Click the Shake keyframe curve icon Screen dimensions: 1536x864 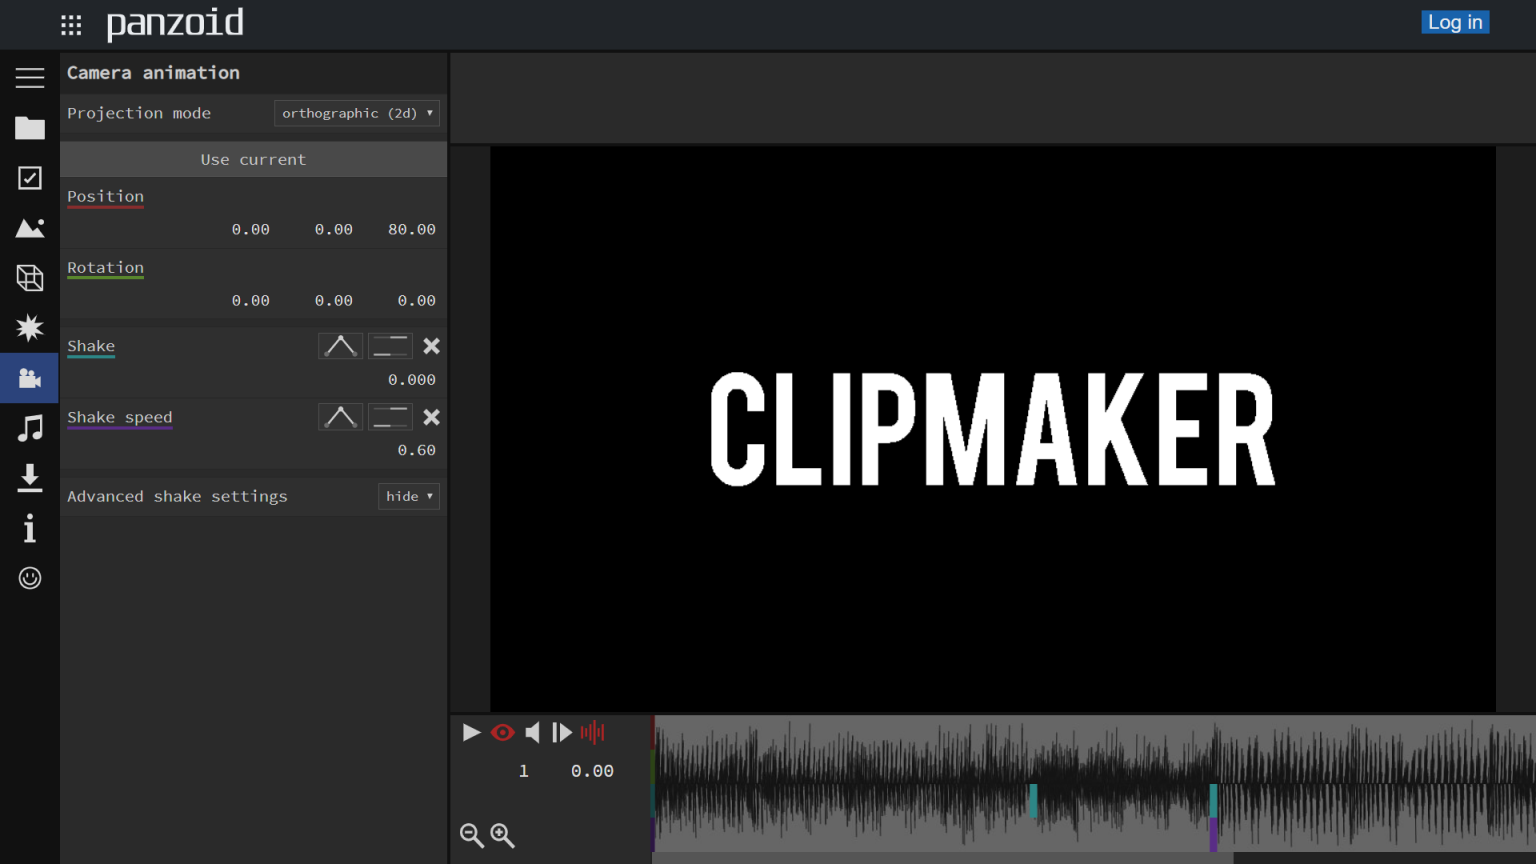[340, 346]
